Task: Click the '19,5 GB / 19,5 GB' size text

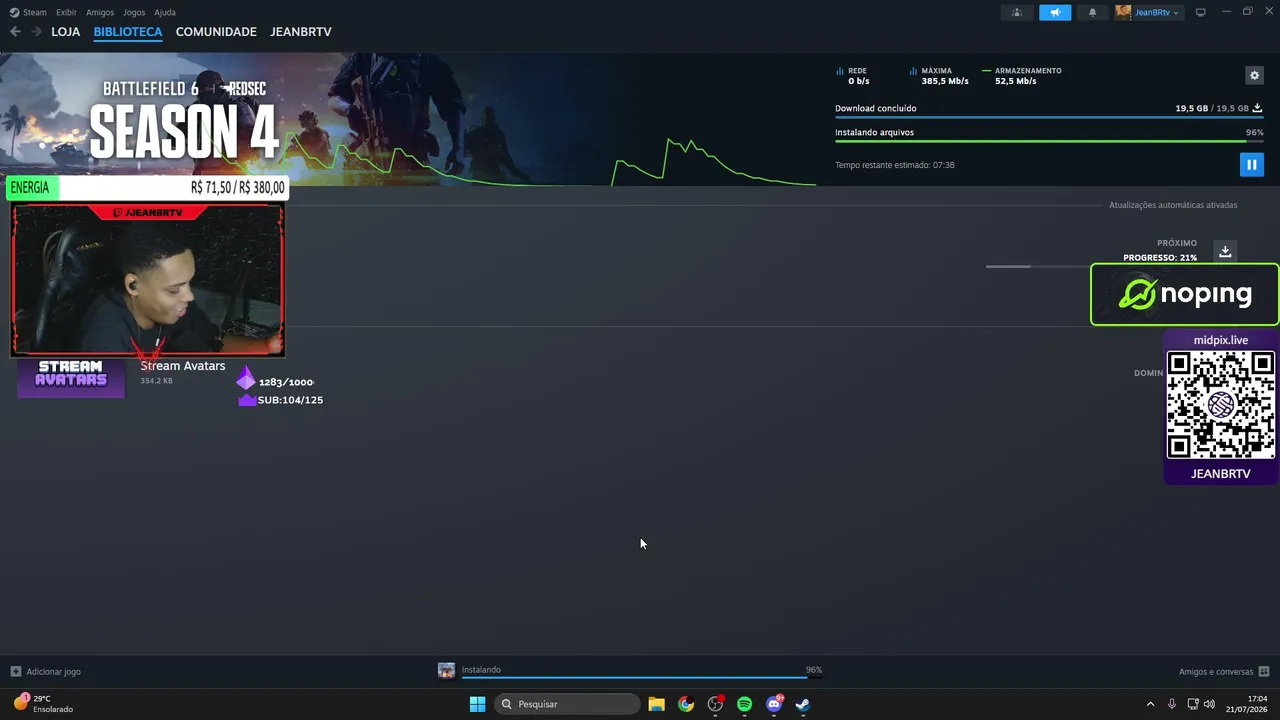Action: [x=1212, y=108]
